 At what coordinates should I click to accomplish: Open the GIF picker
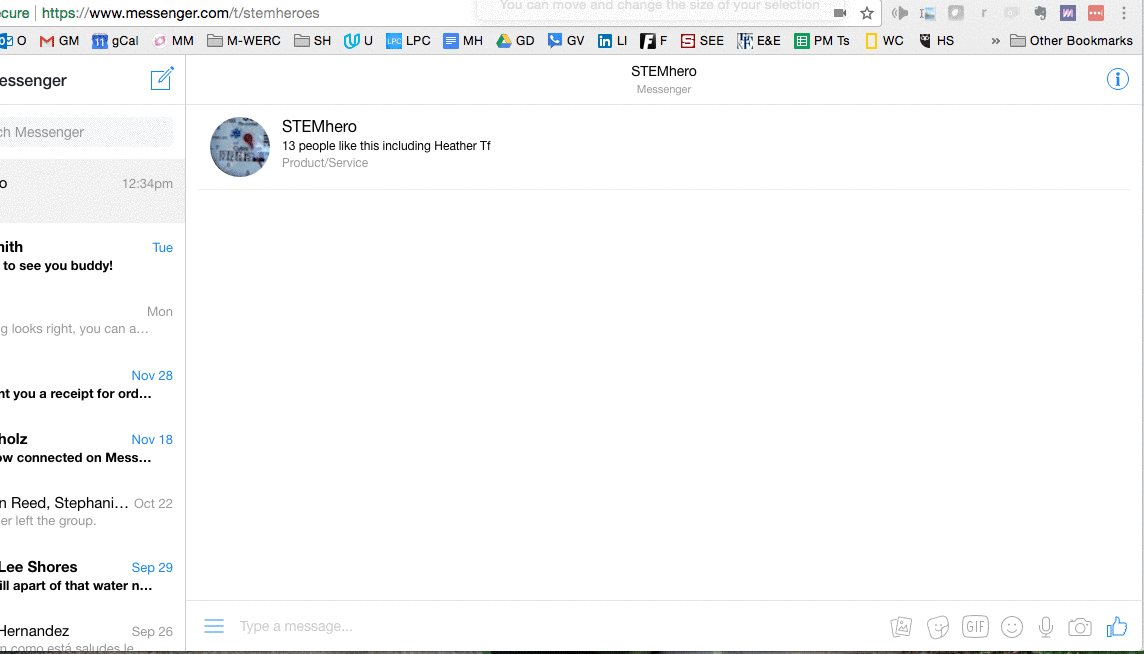click(975, 626)
